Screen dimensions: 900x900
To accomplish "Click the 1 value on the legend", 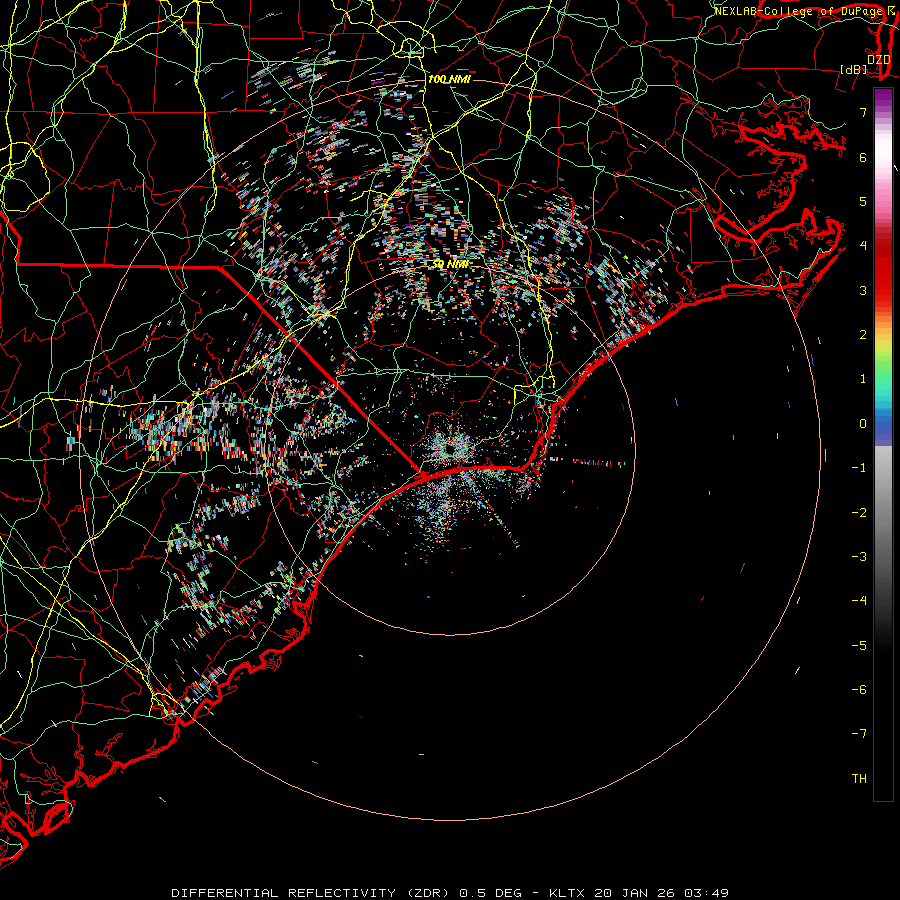I will 863,379.
